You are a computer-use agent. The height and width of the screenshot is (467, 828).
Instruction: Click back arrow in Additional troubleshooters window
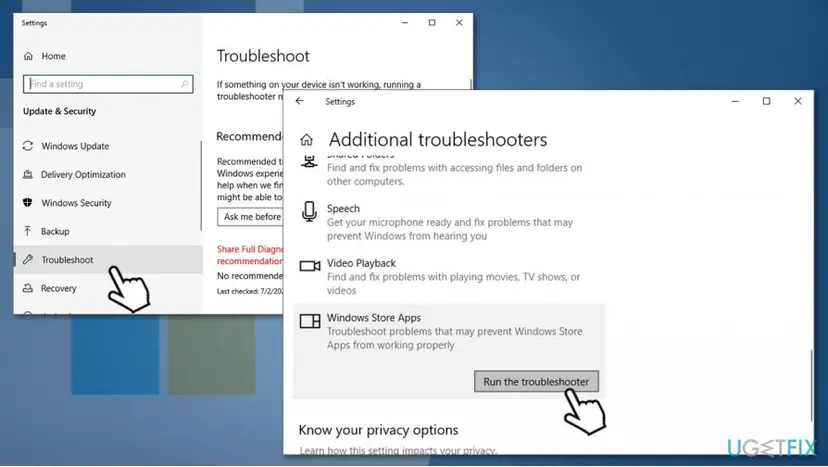point(300,101)
